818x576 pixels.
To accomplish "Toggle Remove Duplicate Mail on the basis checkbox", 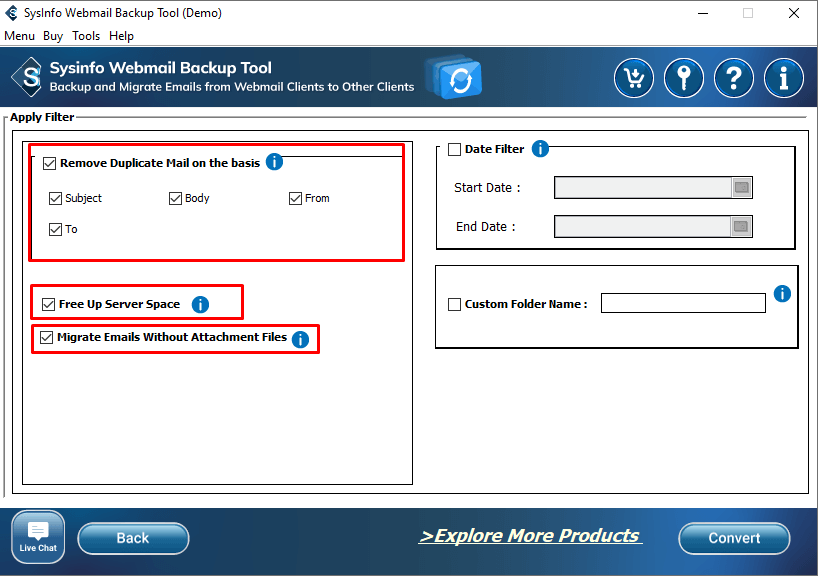I will point(50,163).
